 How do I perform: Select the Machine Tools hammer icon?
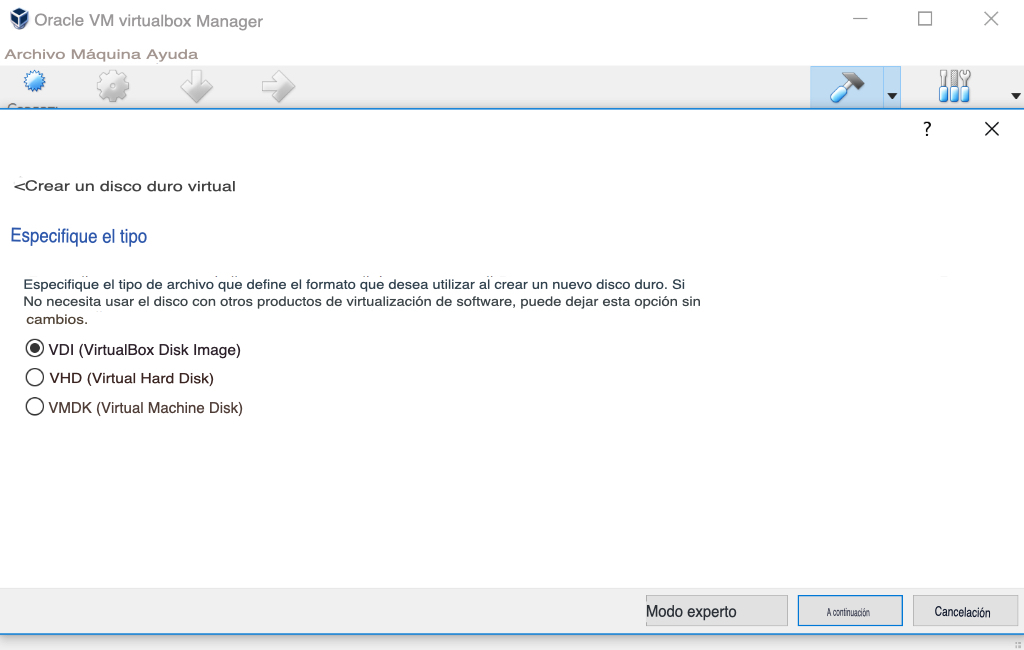click(847, 87)
